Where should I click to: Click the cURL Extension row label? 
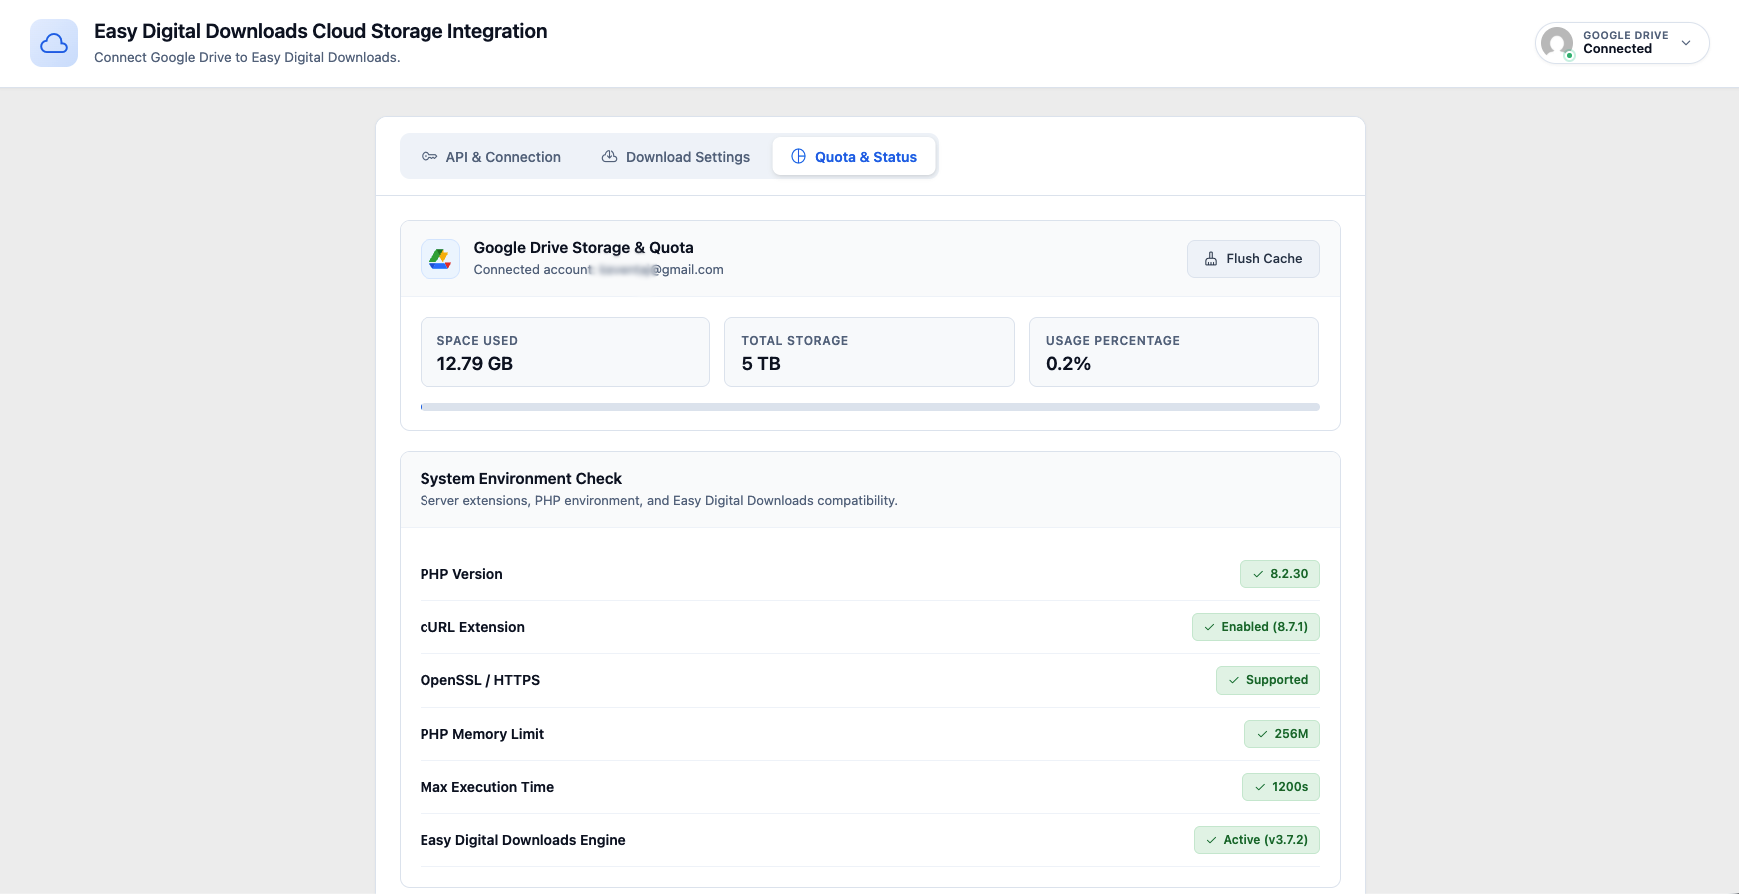(x=472, y=627)
